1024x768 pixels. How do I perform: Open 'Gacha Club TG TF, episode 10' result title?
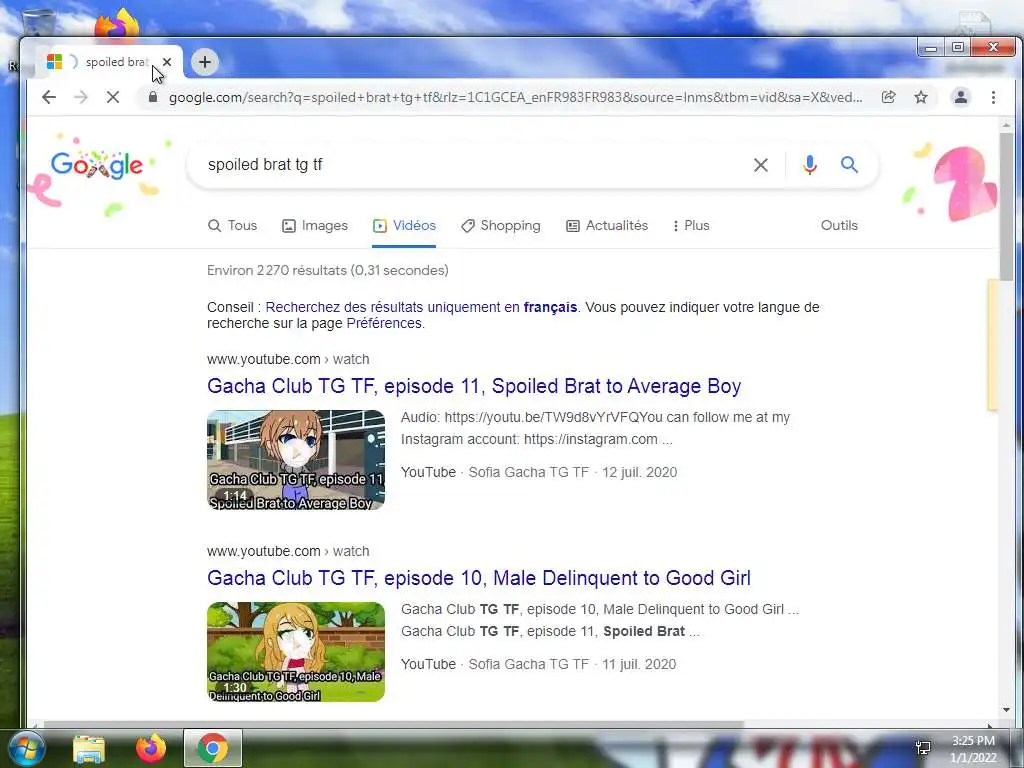[479, 578]
